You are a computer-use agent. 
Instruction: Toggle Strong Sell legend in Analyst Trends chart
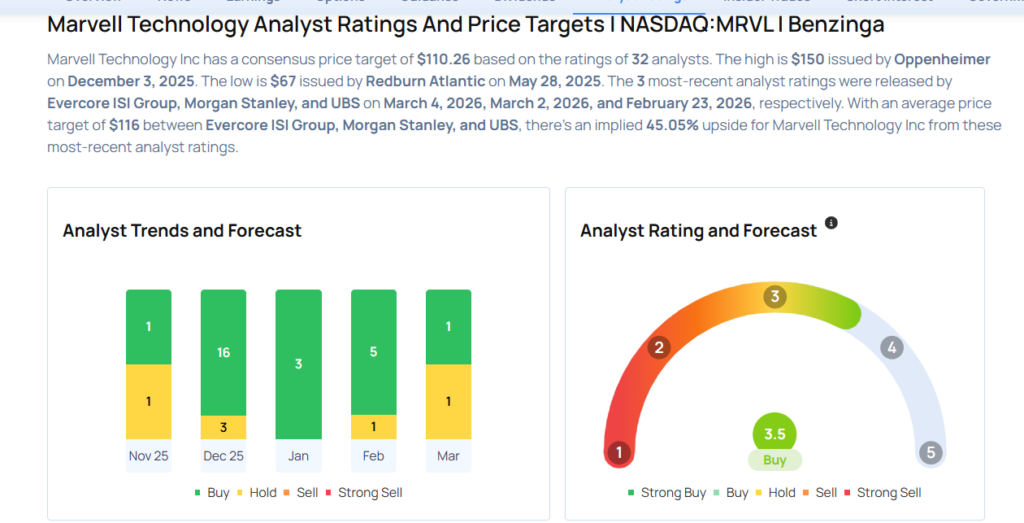pyautogui.click(x=364, y=492)
